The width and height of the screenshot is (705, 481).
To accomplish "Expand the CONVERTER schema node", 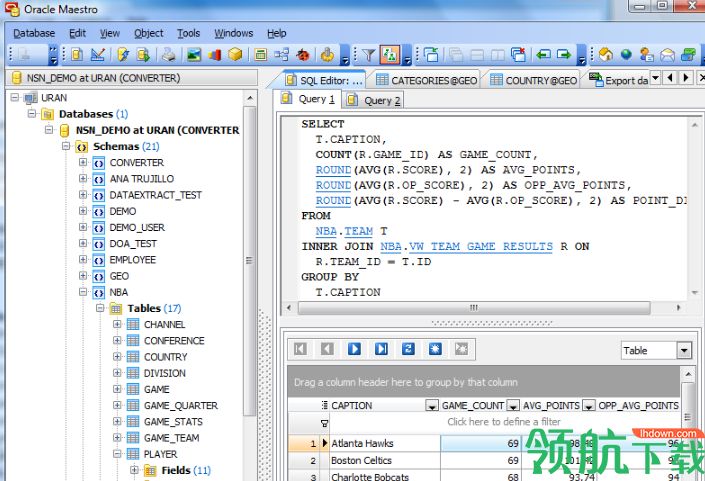I will [83, 162].
